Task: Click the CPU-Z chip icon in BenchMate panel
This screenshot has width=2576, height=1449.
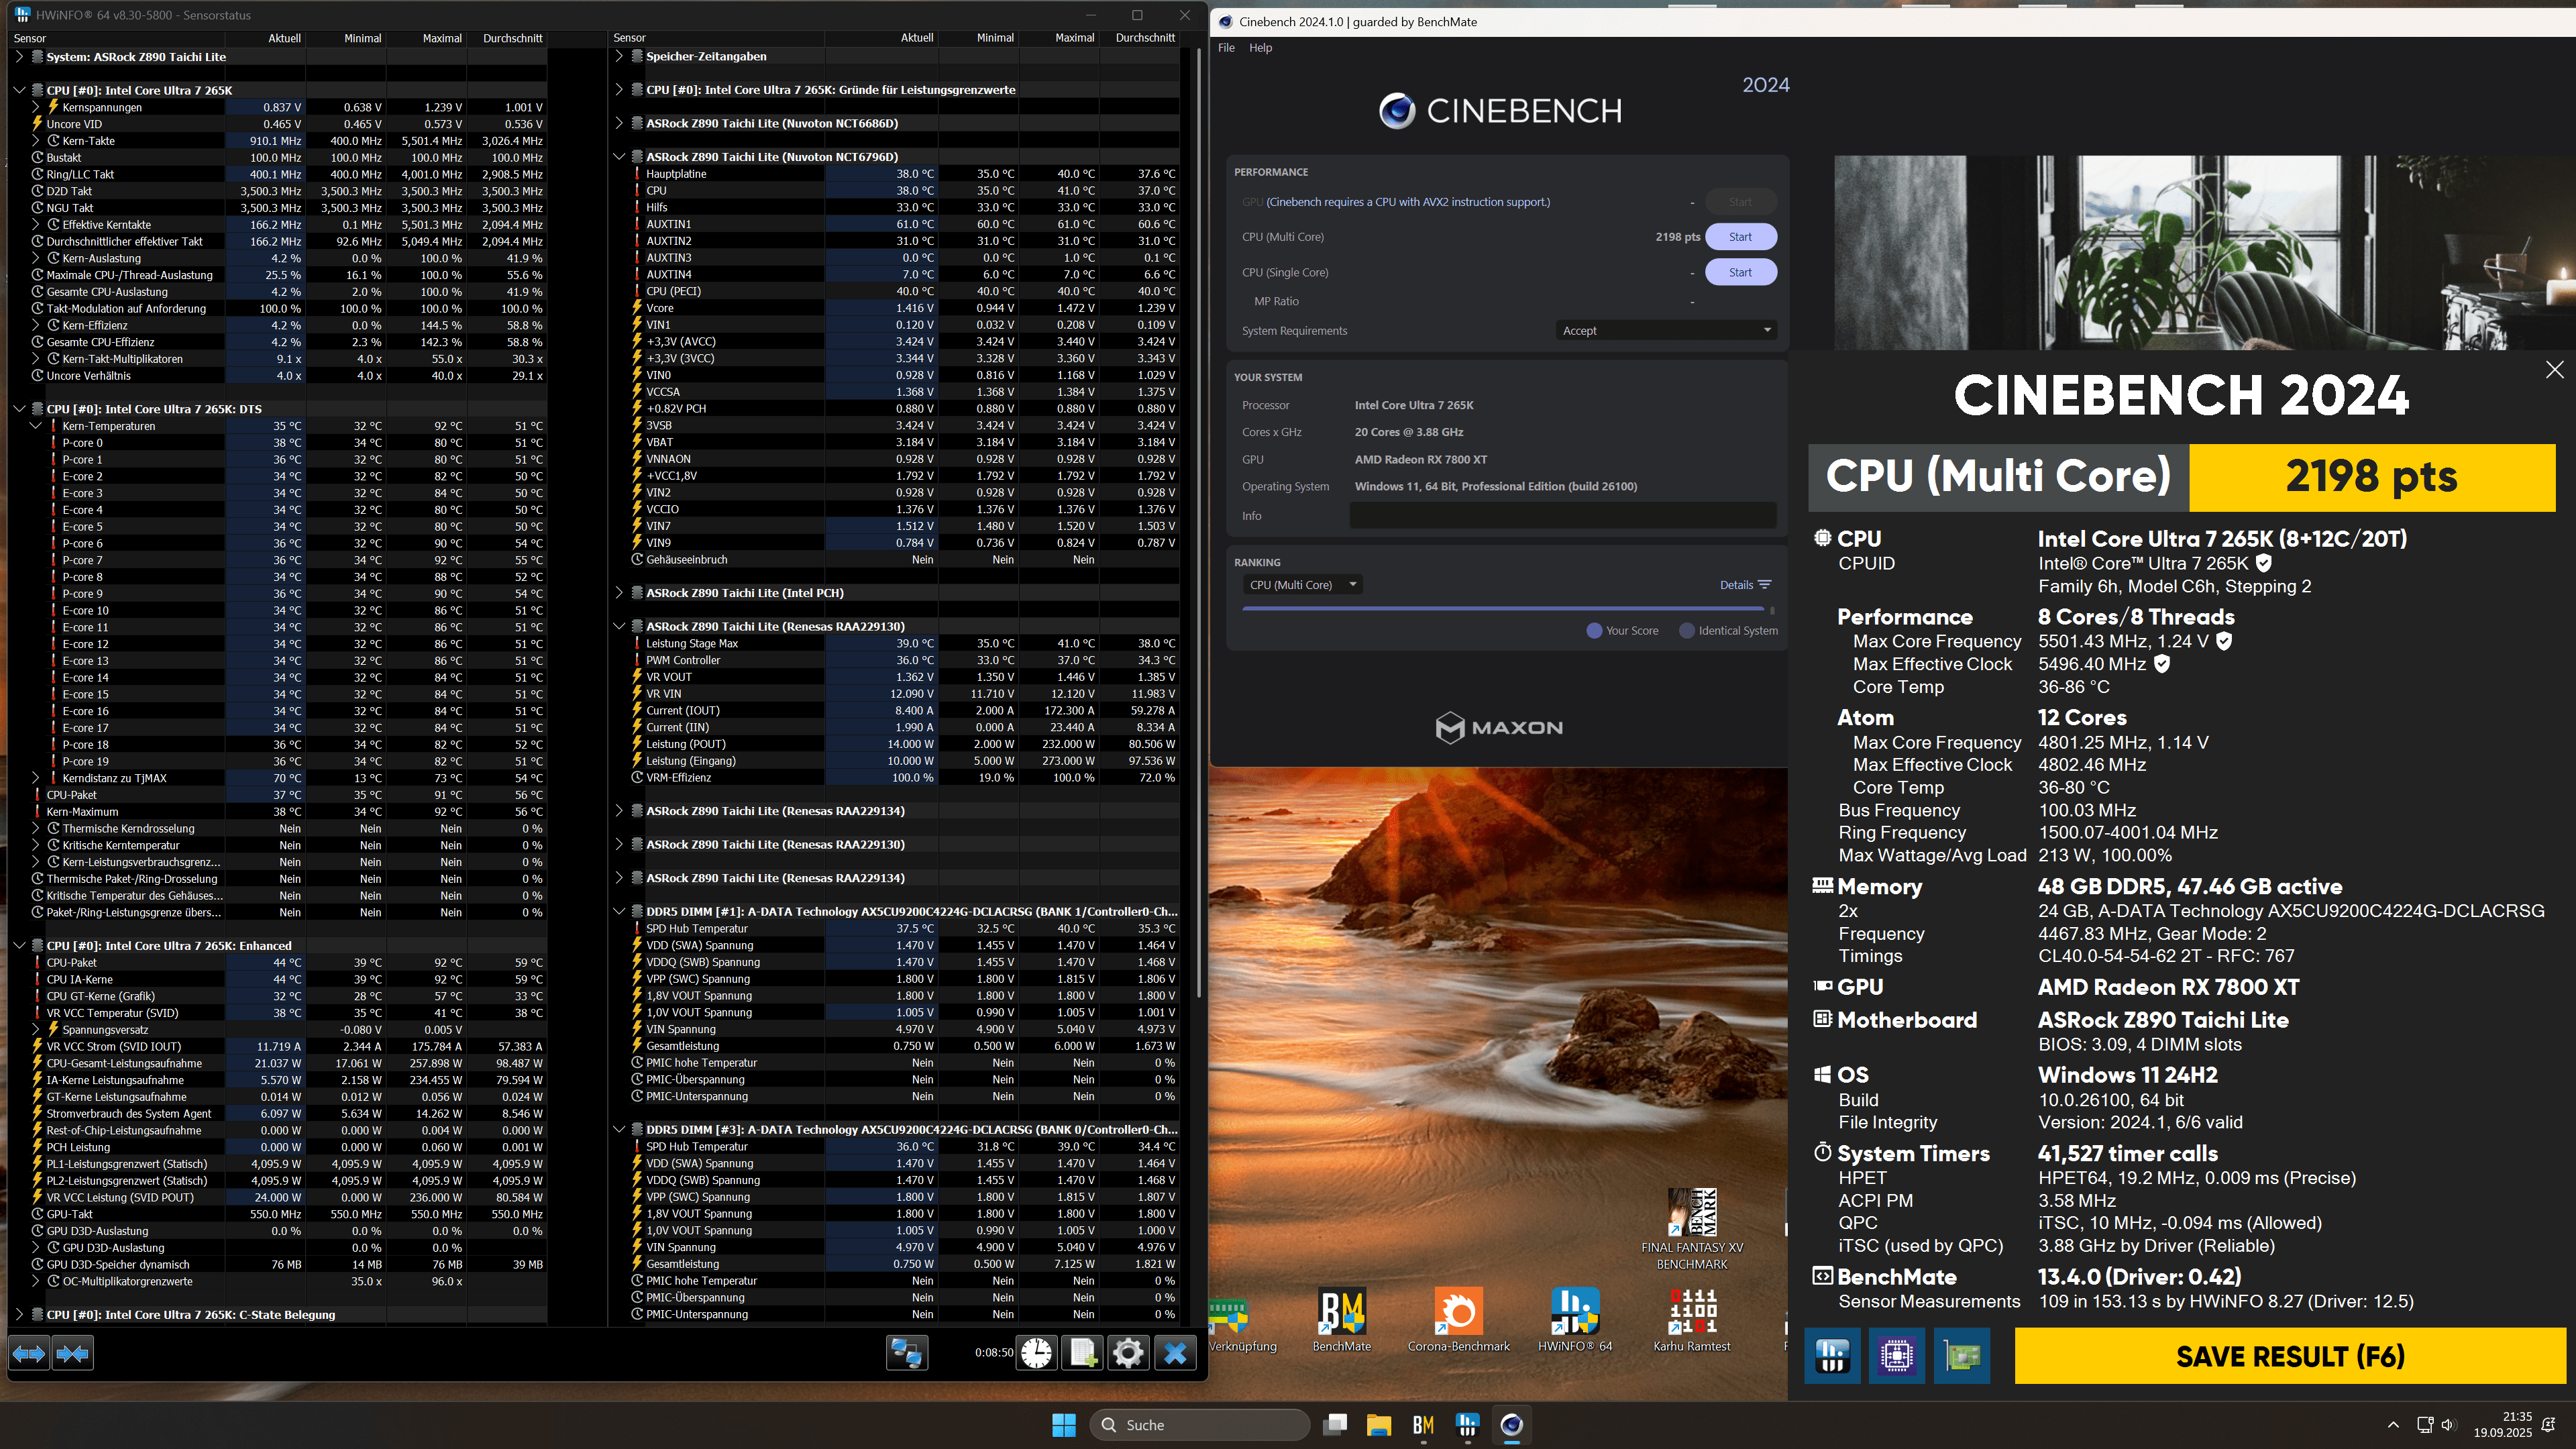Action: click(1896, 1356)
